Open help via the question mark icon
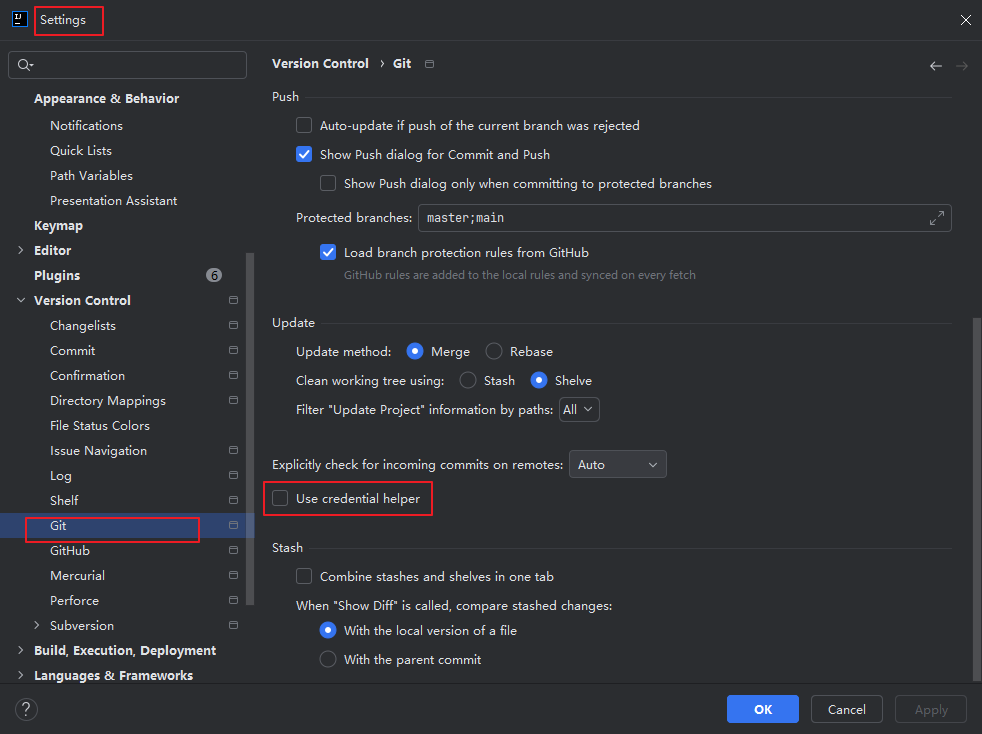This screenshot has width=982, height=734. pyautogui.click(x=26, y=709)
